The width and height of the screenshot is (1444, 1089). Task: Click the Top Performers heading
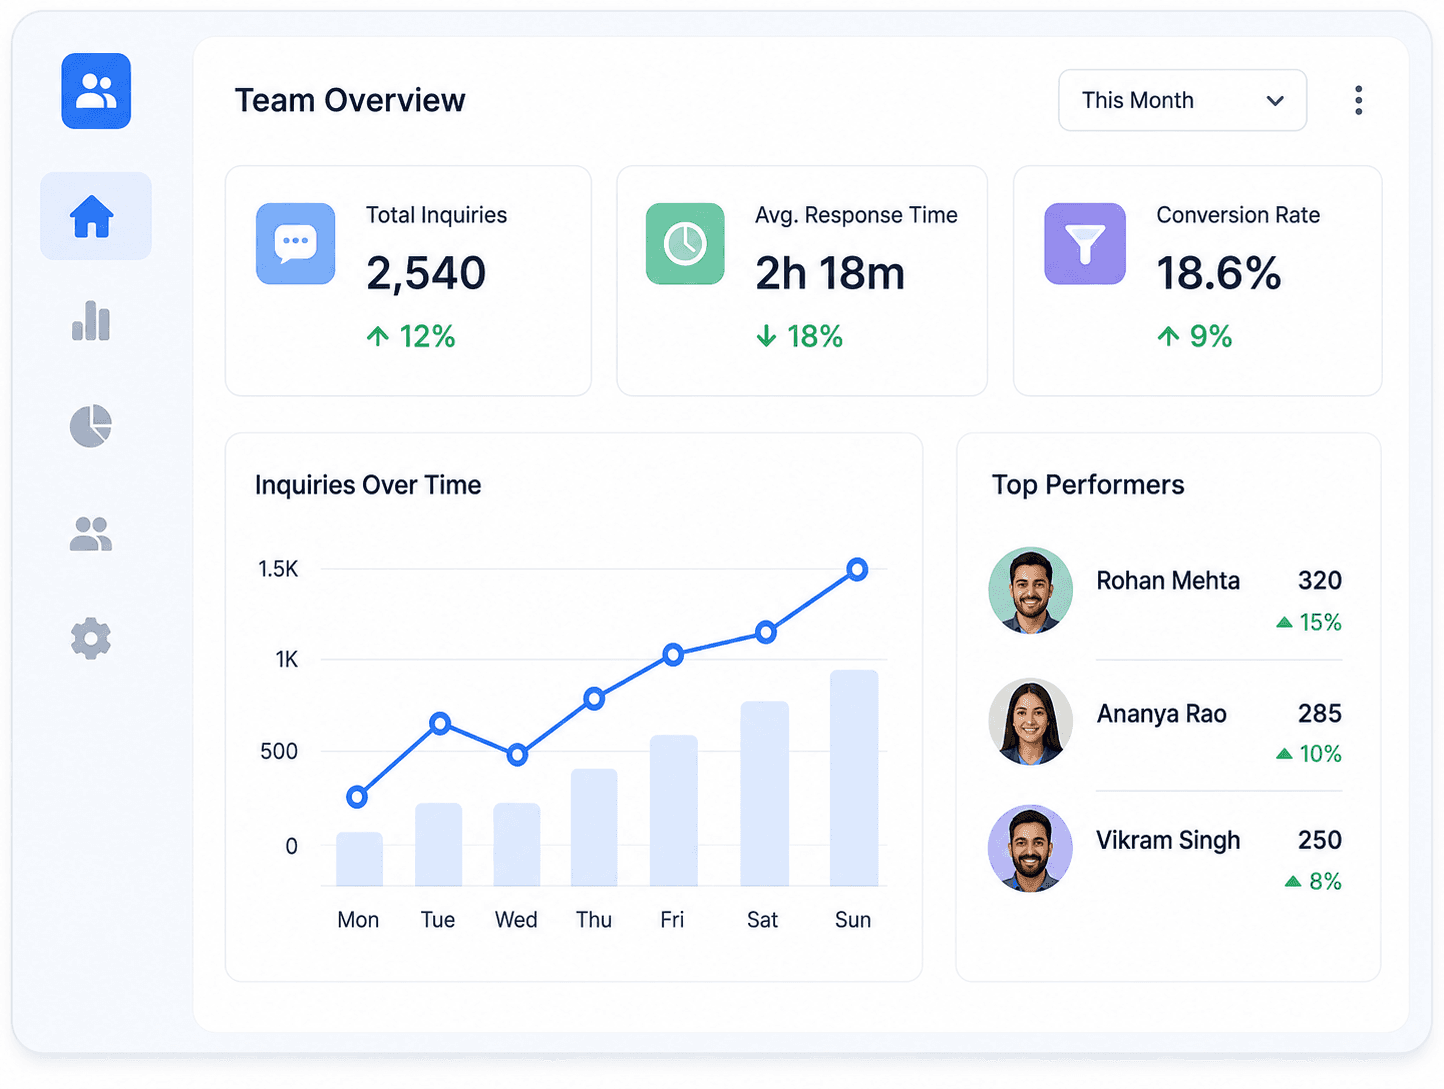(x=1088, y=485)
